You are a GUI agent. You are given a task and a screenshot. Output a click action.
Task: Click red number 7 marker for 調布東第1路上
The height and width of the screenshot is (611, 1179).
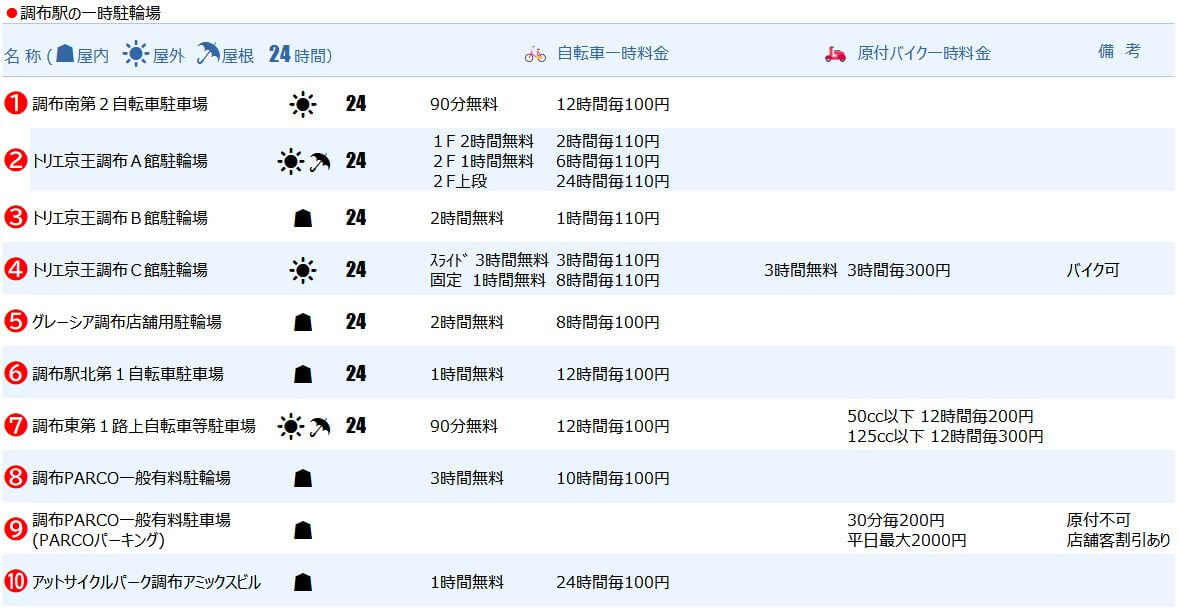[15, 425]
